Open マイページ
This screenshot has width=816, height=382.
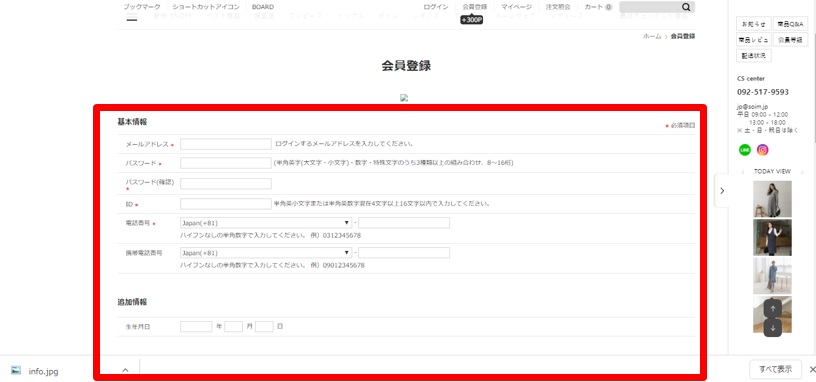pos(516,7)
